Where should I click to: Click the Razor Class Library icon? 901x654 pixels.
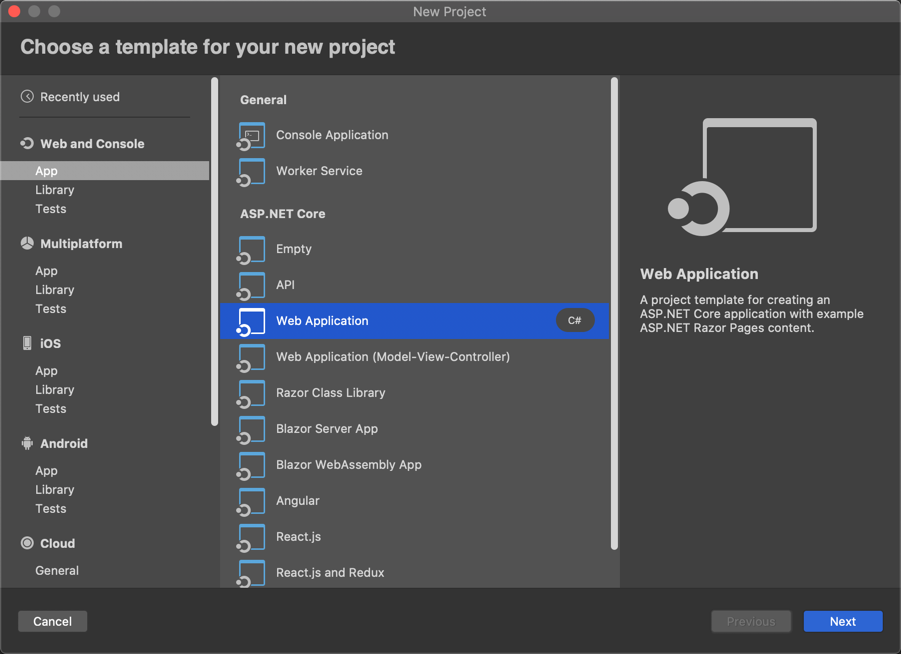coord(250,393)
